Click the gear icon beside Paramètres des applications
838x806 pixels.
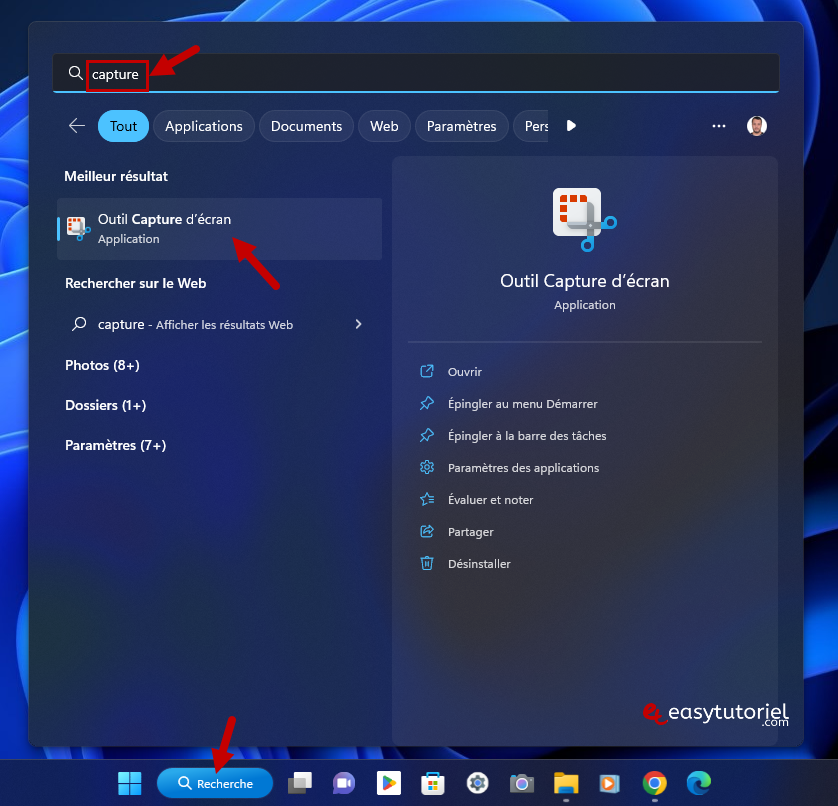[426, 467]
